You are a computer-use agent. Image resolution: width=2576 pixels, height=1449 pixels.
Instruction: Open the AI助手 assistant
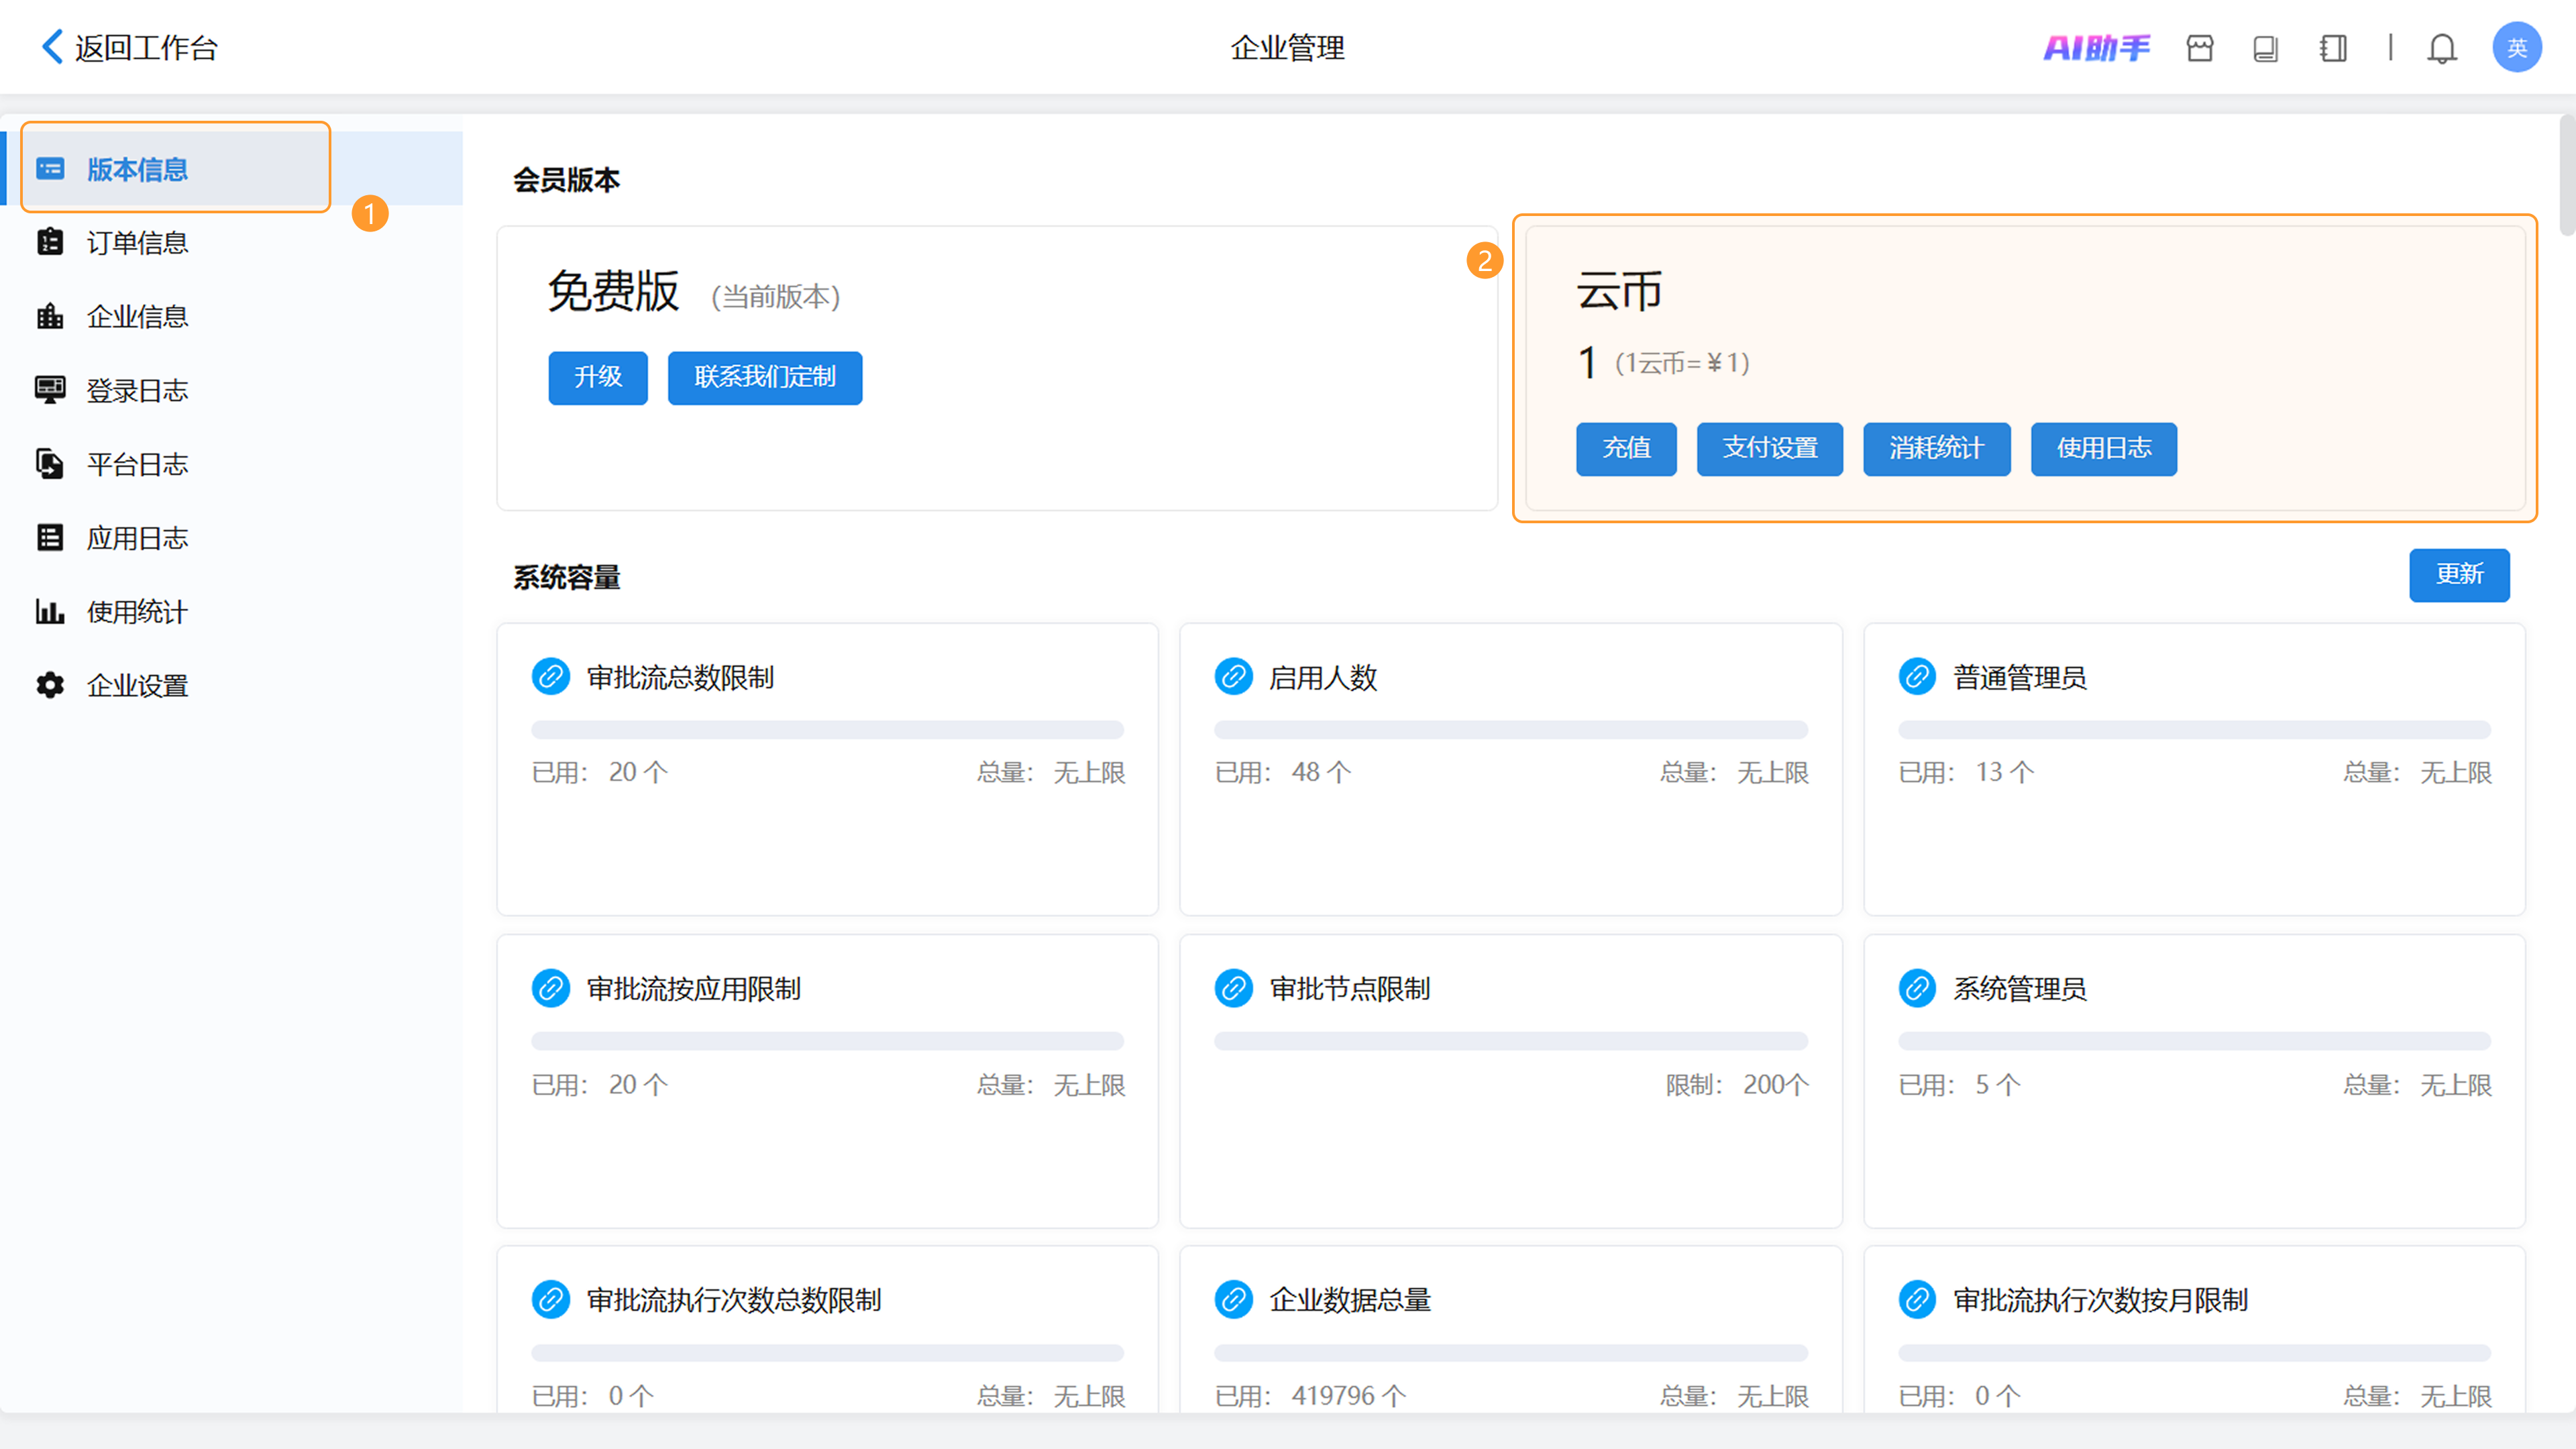tap(2096, 47)
